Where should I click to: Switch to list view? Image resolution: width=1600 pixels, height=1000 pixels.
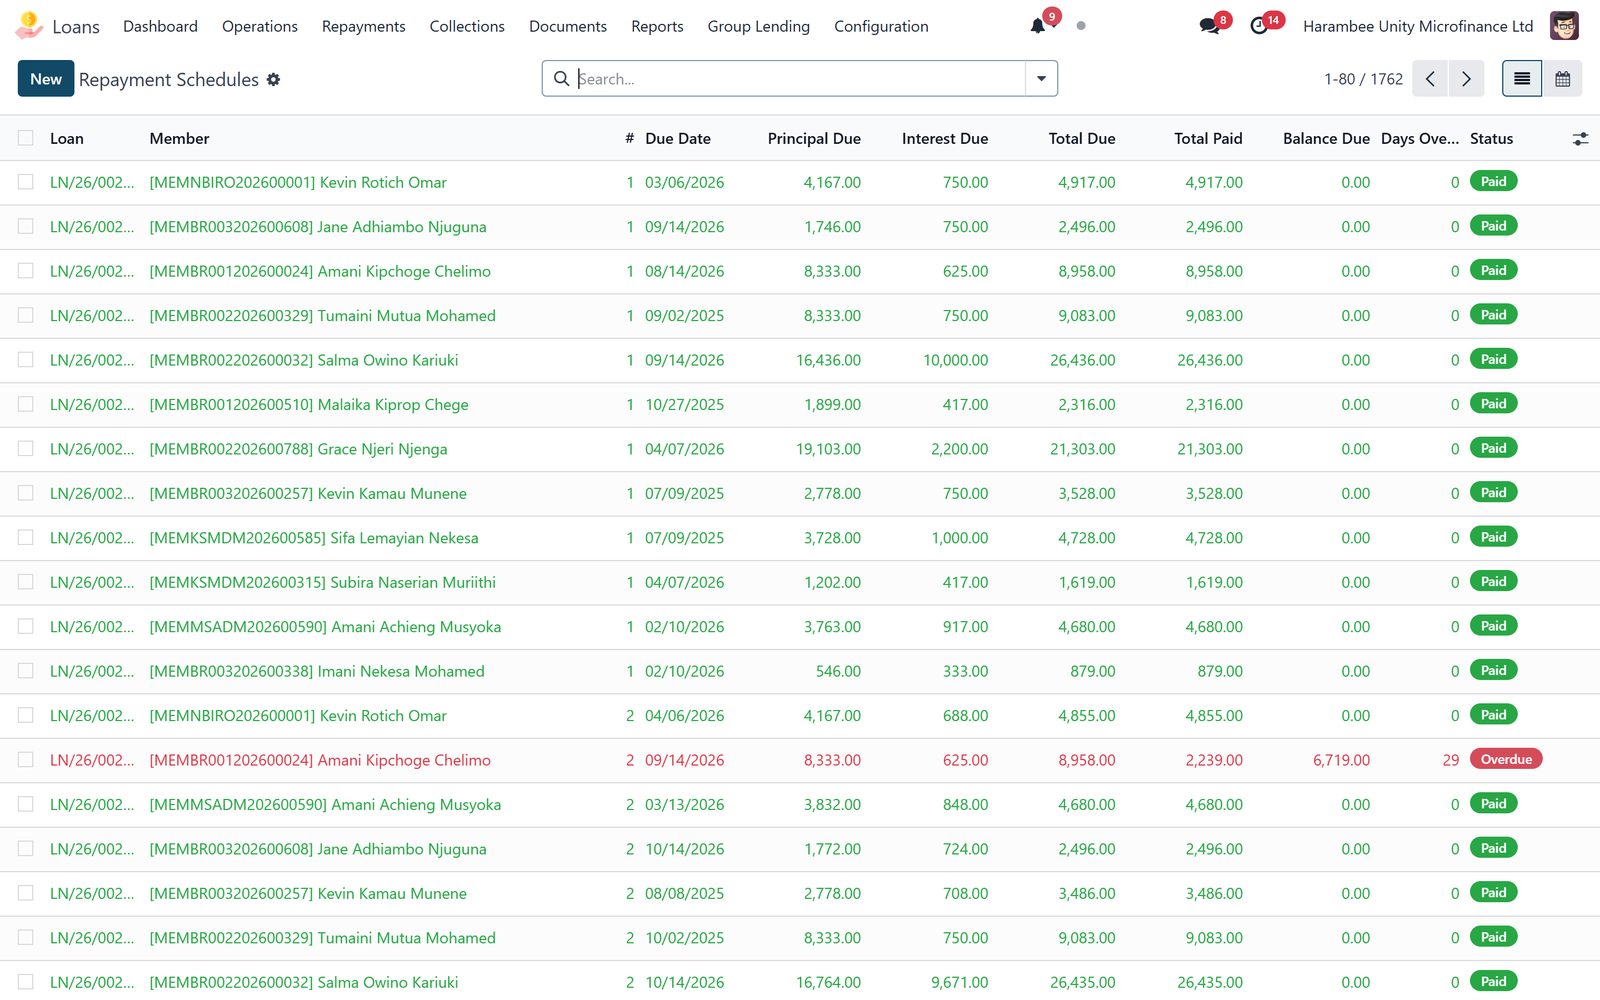coord(1522,79)
